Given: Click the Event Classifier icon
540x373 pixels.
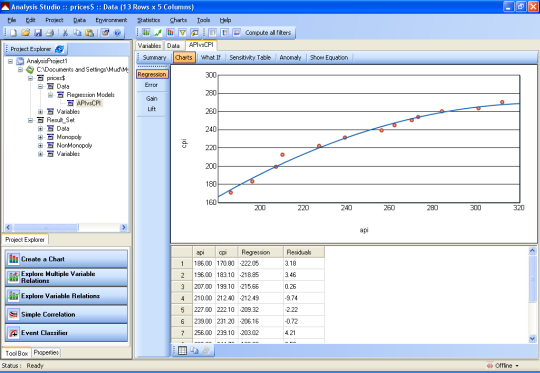Looking at the screenshot, I should 13,333.
